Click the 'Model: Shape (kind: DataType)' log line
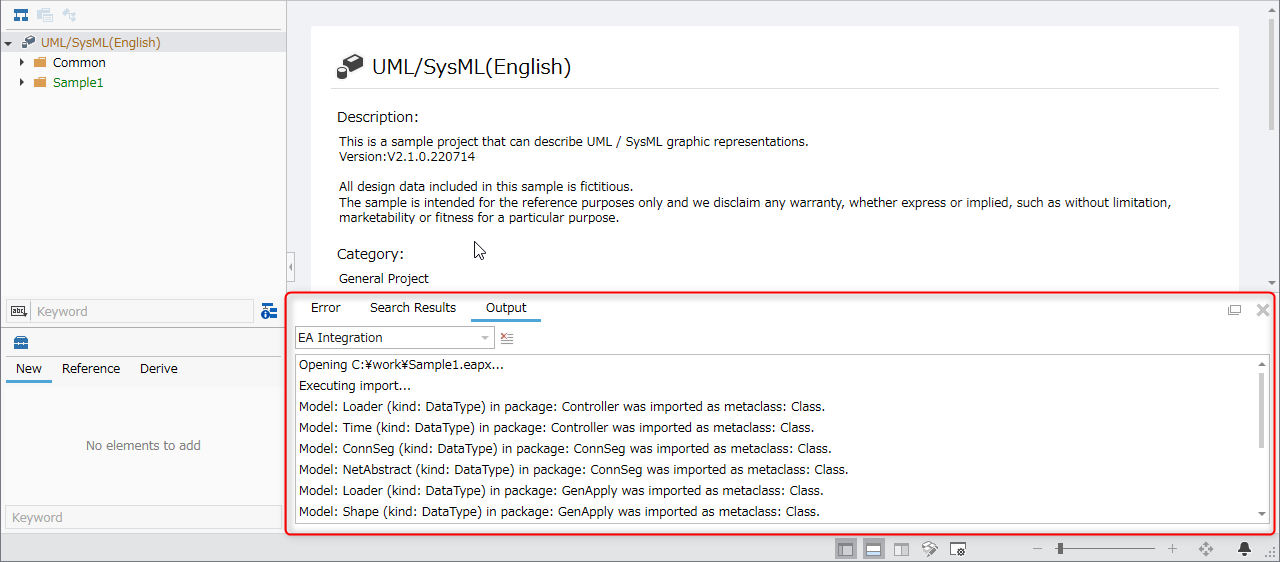The height and width of the screenshot is (562, 1280). click(559, 512)
